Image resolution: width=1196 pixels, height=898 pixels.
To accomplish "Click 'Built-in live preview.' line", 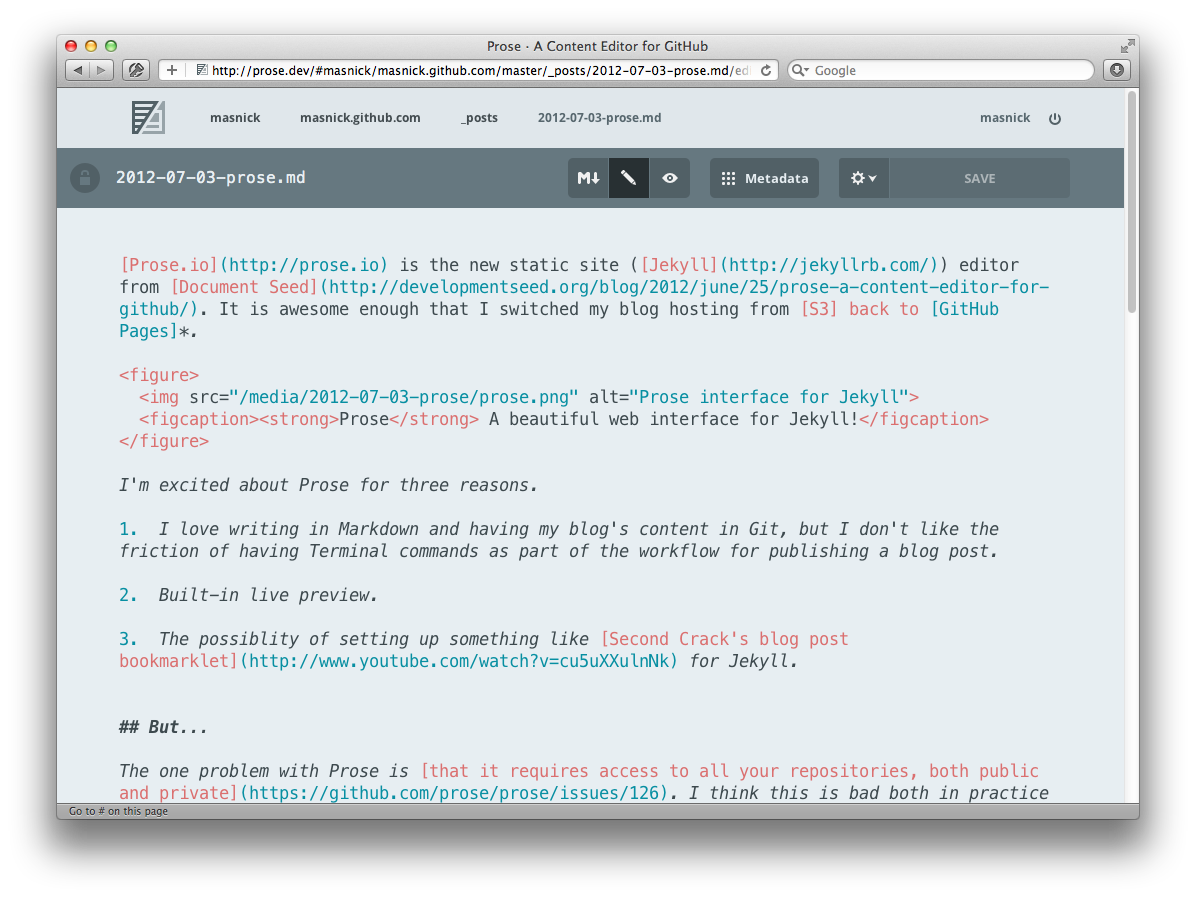I will click(268, 595).
